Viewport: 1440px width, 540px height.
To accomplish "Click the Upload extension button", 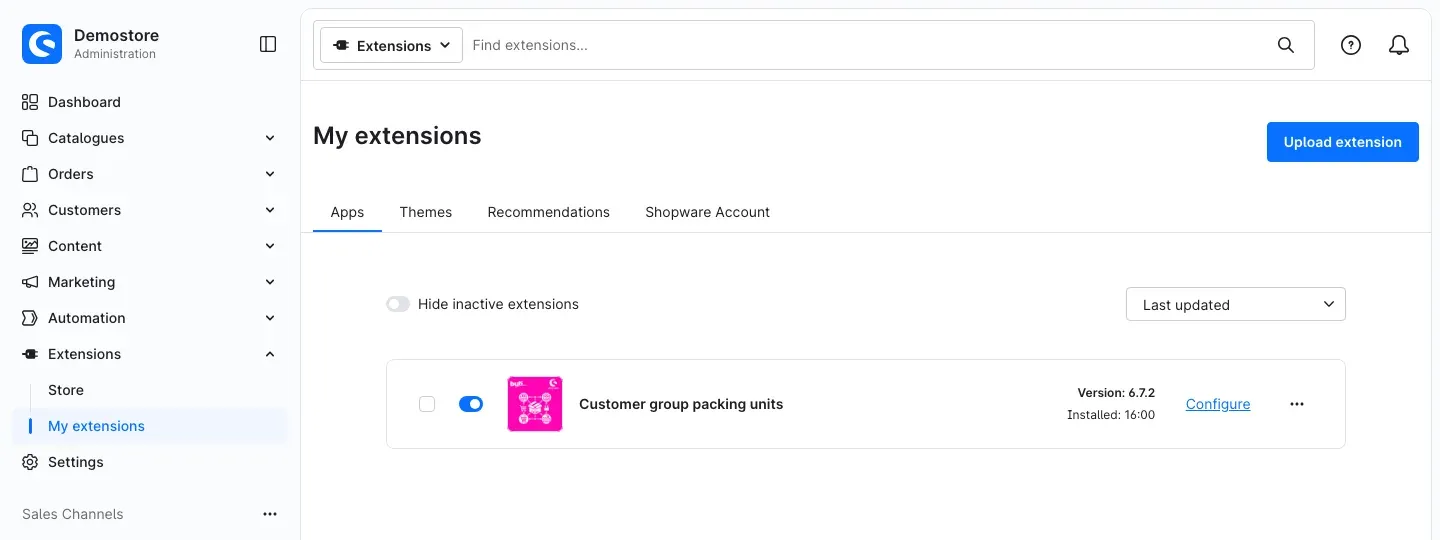I will click(1342, 142).
